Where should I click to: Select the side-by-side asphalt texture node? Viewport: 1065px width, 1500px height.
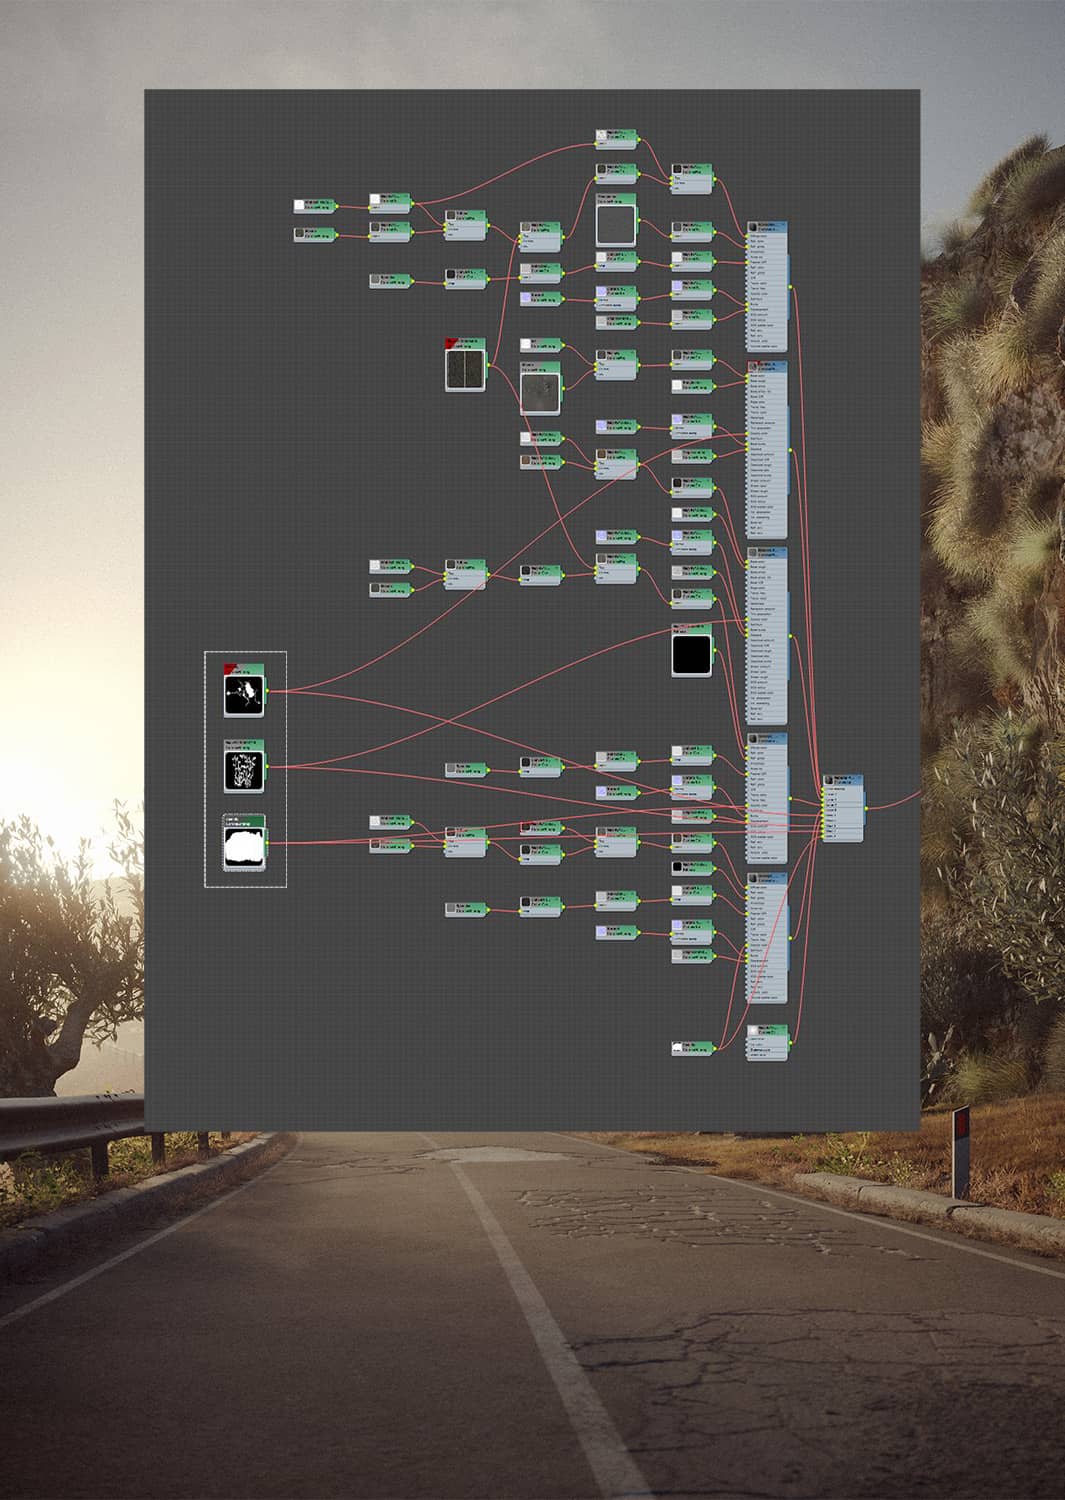point(465,368)
